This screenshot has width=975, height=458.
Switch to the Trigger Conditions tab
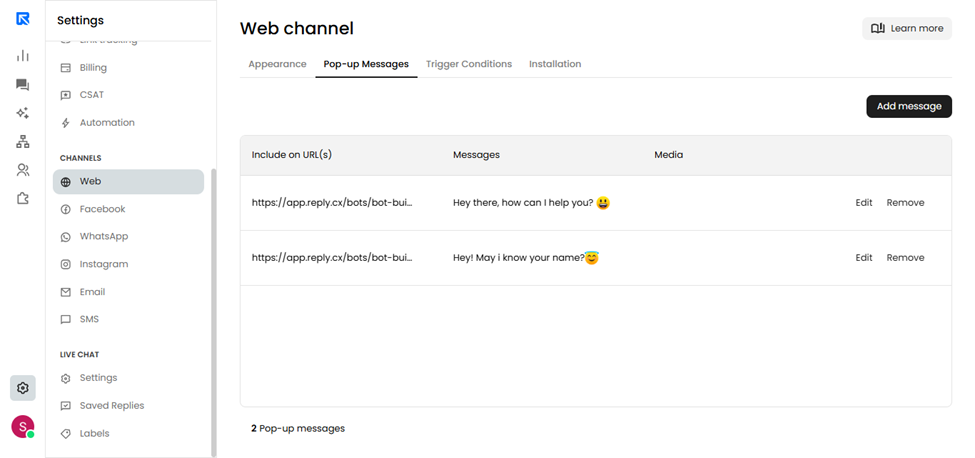click(x=469, y=64)
